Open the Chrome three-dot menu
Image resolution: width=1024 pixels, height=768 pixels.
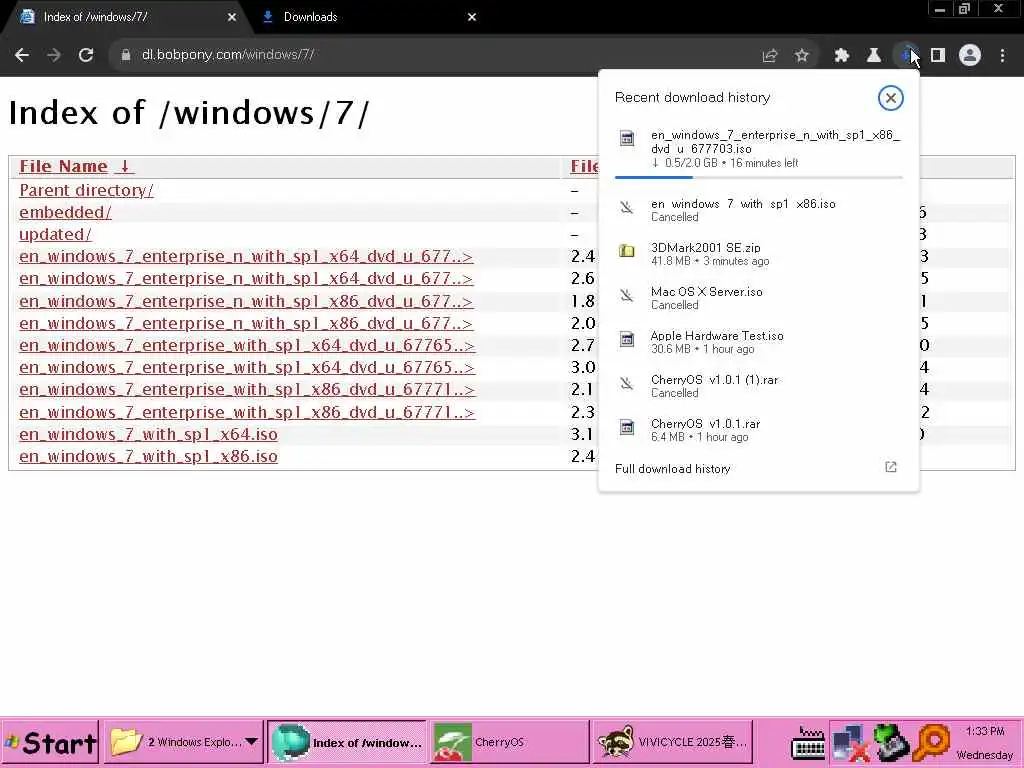(x=1002, y=56)
